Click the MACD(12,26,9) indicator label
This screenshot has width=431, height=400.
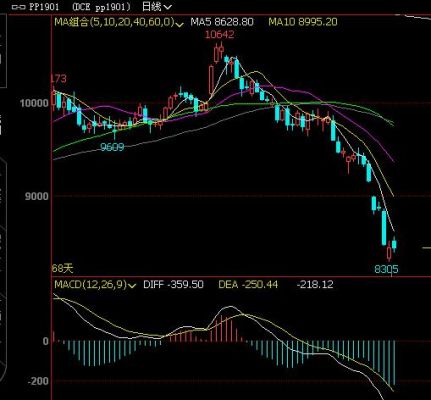[x=91, y=284]
